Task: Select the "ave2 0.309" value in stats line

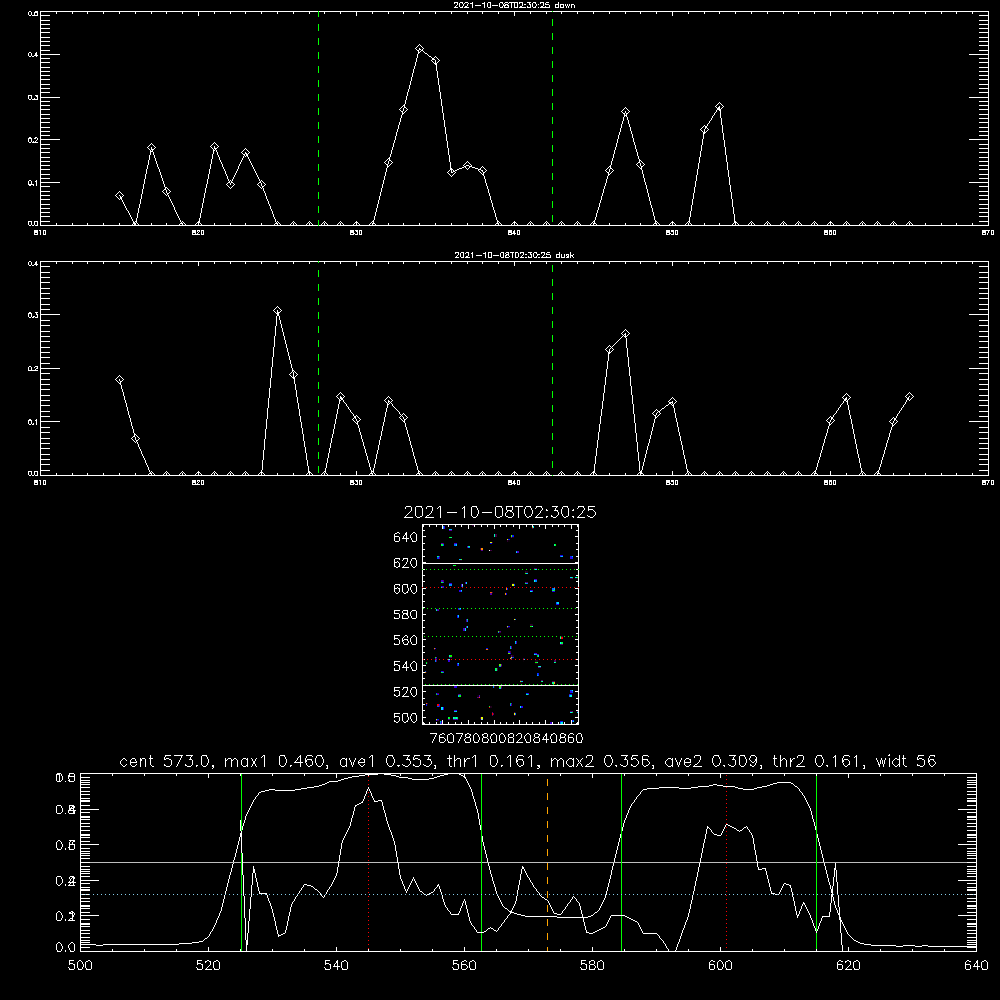Action: pyautogui.click(x=712, y=761)
